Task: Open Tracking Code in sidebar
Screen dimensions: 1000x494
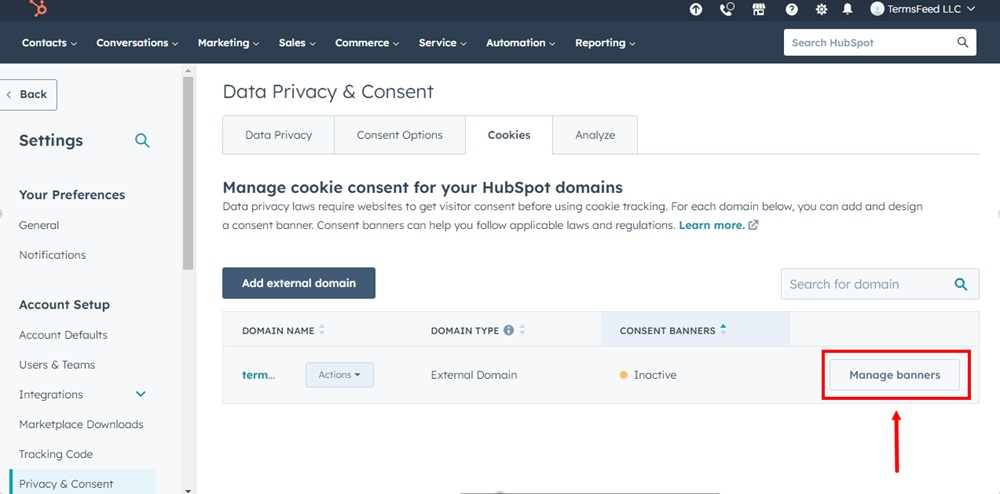Action: 55,454
